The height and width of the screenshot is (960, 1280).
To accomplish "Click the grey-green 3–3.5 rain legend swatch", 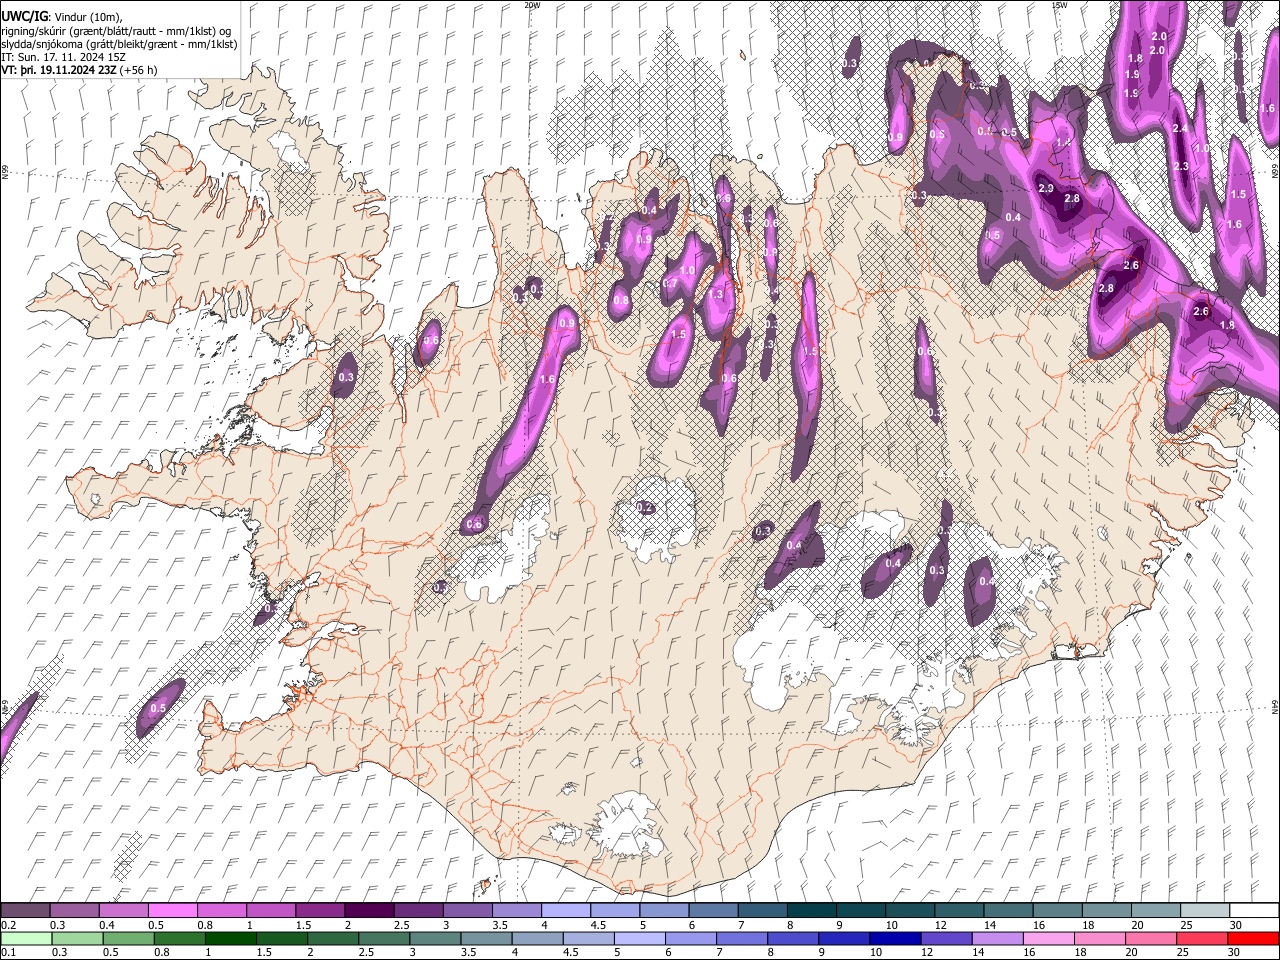I will click(435, 939).
